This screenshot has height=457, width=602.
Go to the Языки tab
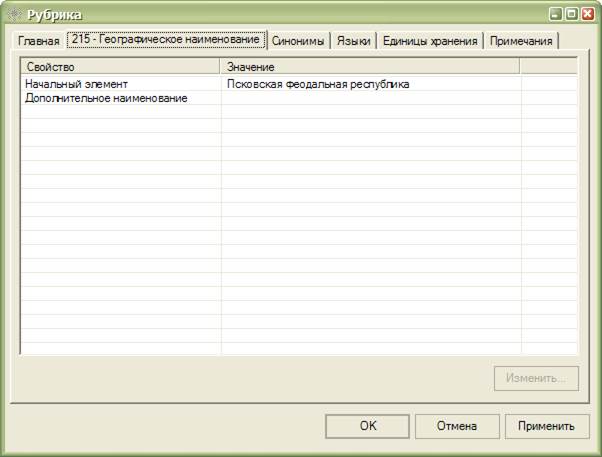(354, 41)
